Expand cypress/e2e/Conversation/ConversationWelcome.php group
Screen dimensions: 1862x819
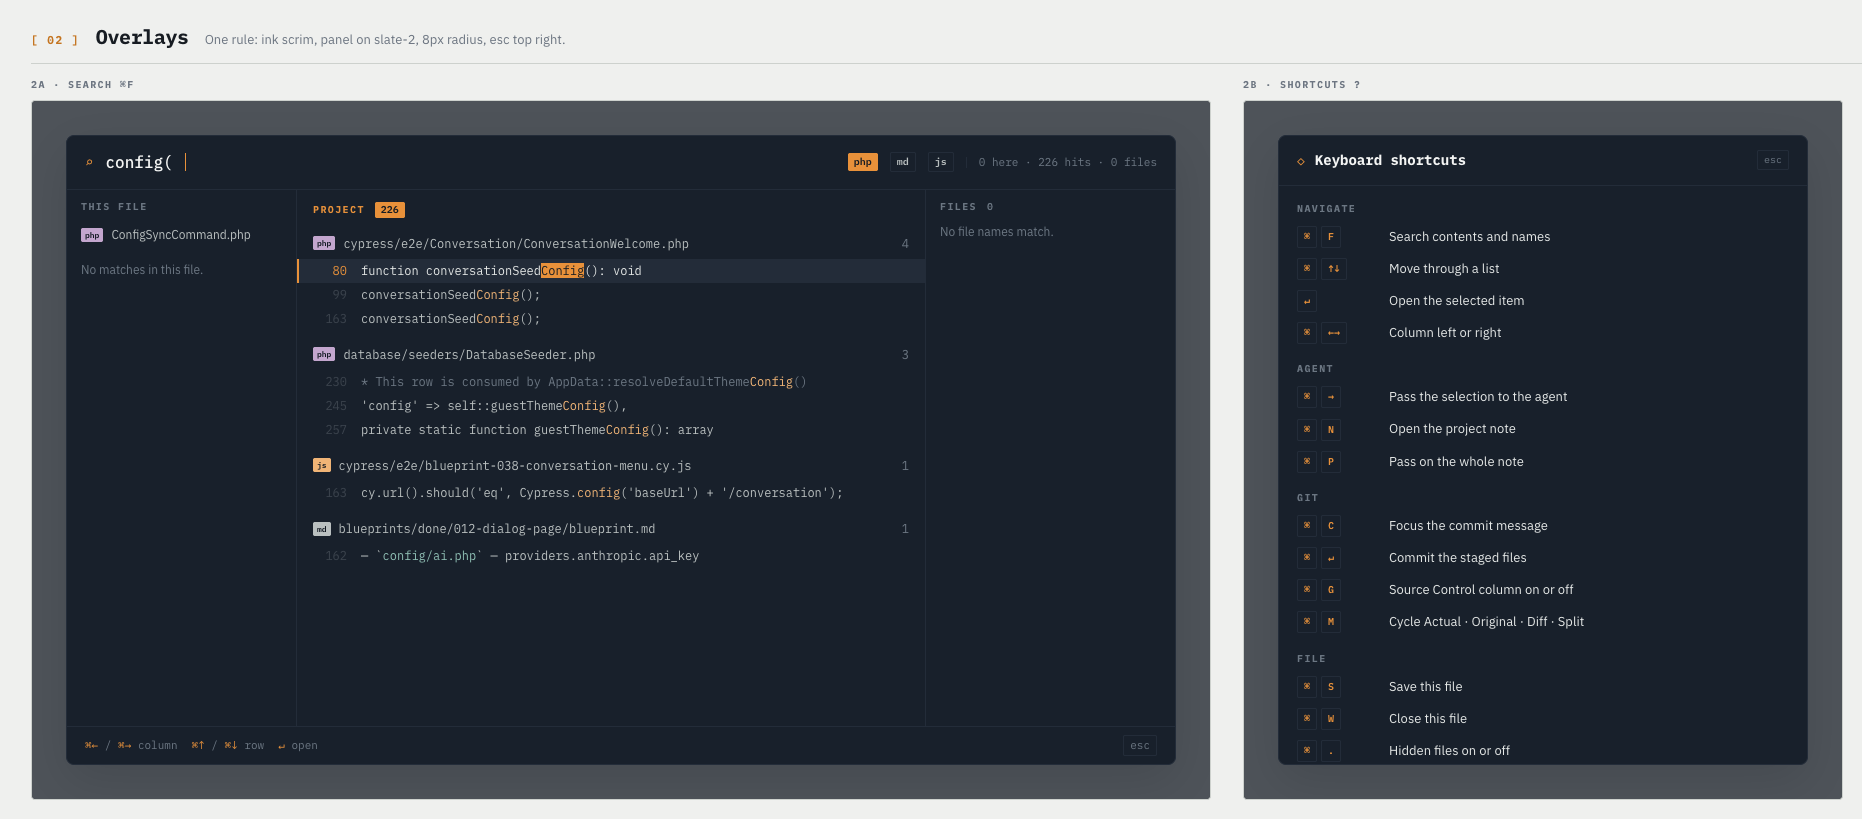point(611,243)
